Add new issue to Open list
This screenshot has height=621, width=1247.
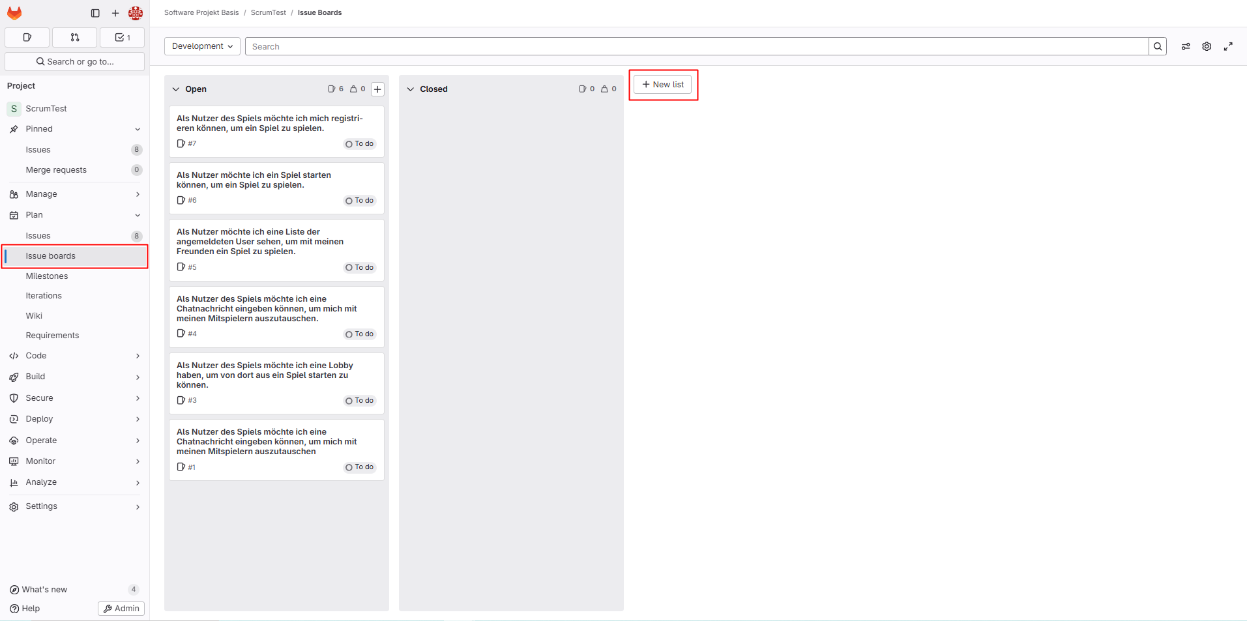pyautogui.click(x=377, y=89)
